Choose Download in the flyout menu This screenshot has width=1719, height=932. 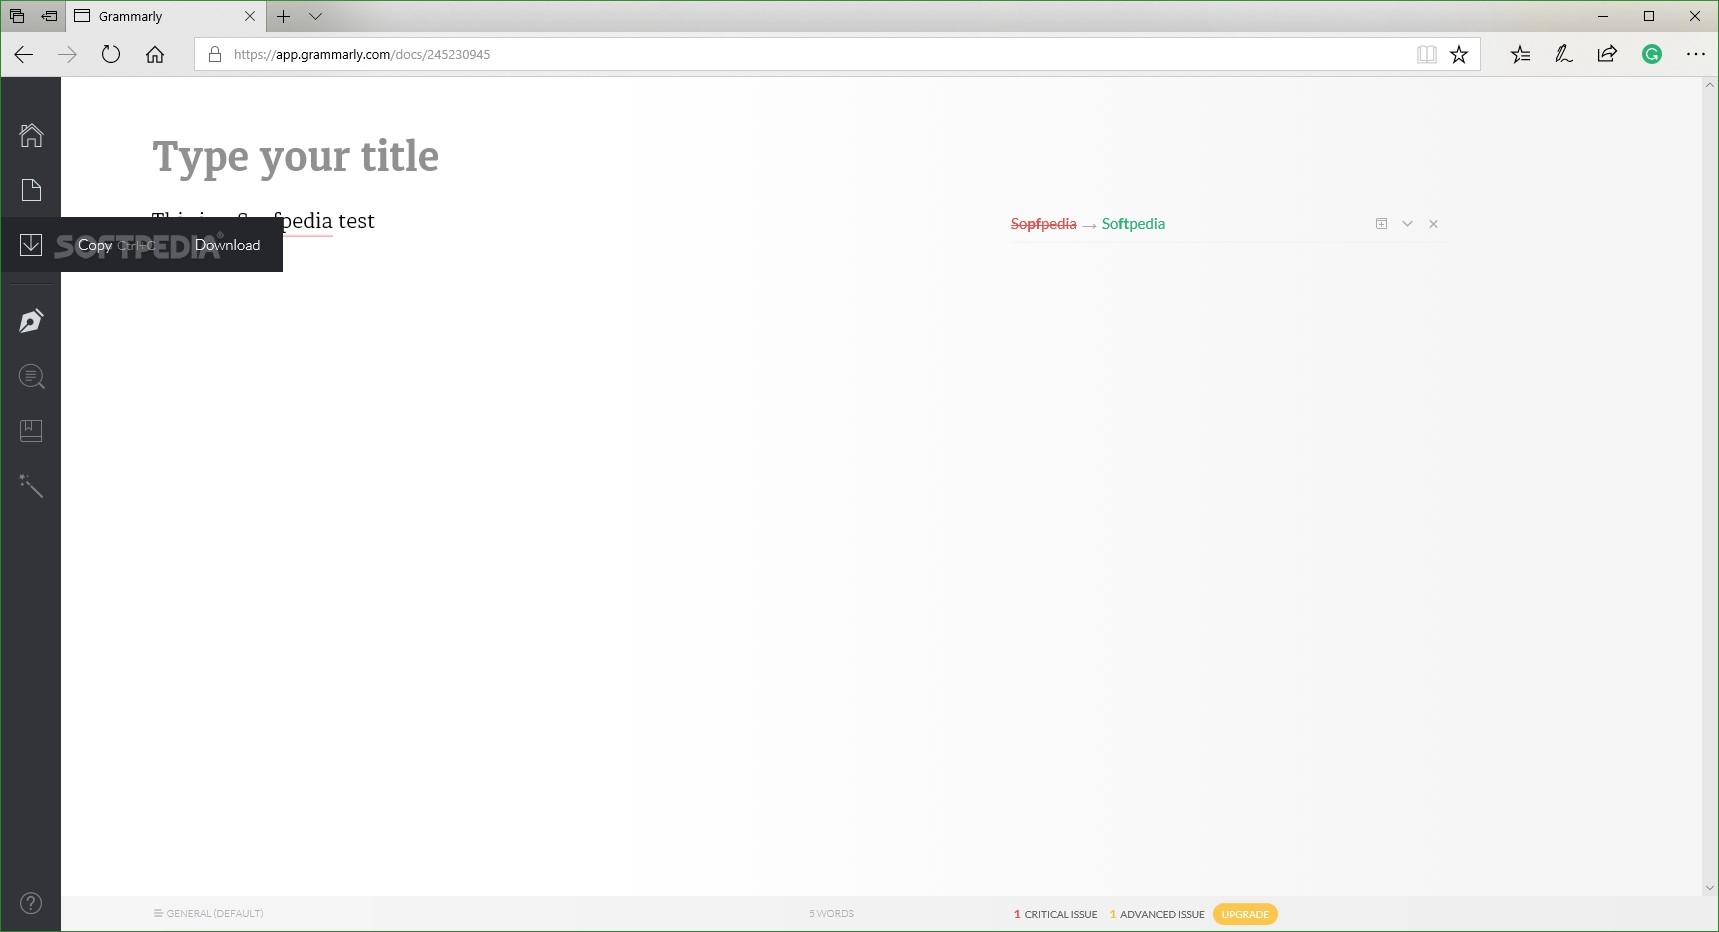(227, 245)
